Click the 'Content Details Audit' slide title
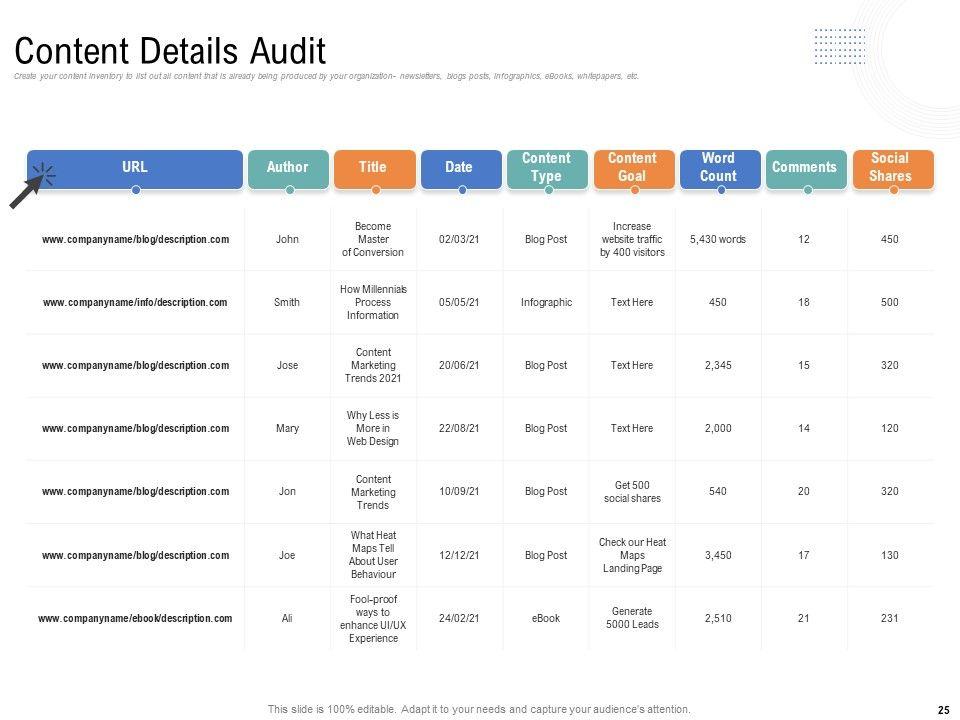960x720 pixels. [170, 51]
